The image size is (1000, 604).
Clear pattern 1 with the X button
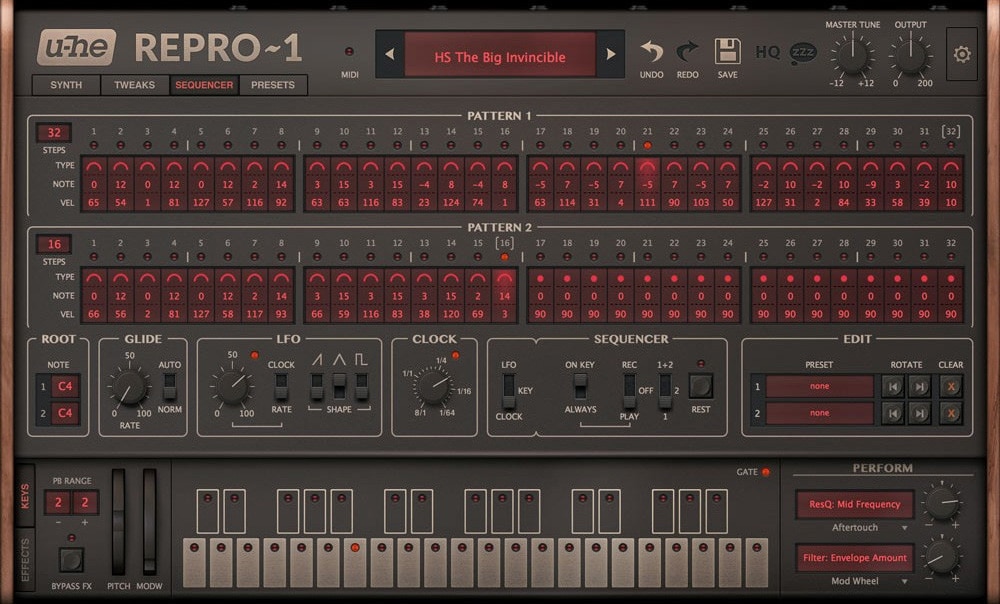(950, 387)
